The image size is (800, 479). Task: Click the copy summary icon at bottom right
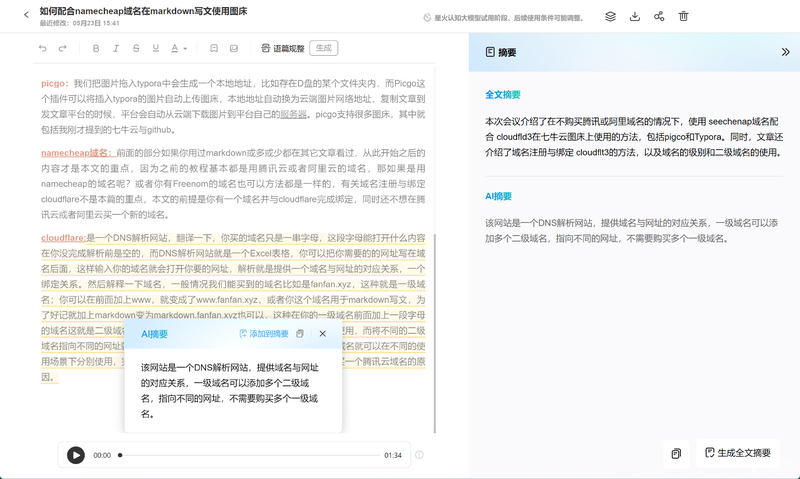pyautogui.click(x=676, y=453)
